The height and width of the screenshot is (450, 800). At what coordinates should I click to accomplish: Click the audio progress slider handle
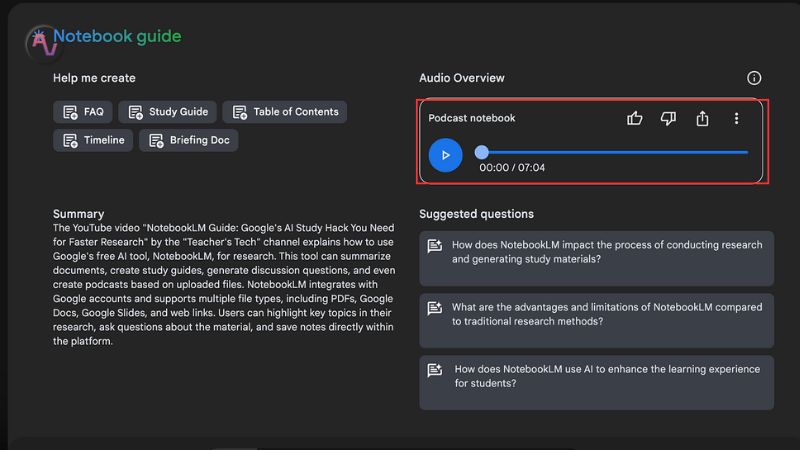[482, 152]
